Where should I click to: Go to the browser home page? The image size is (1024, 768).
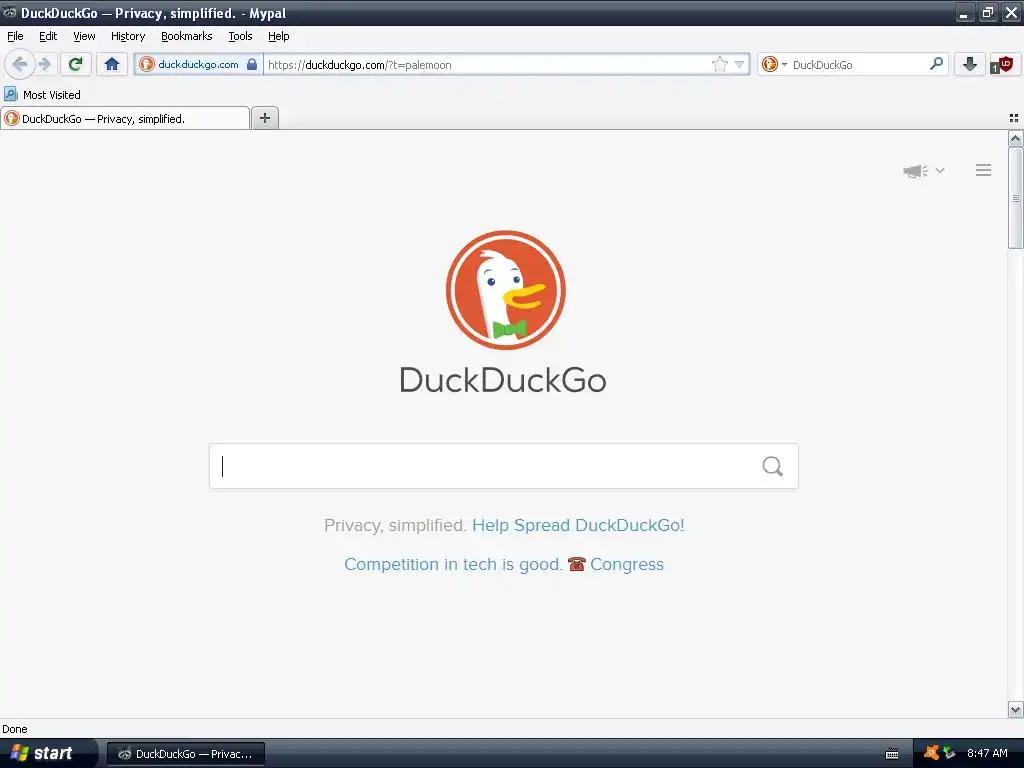[112, 64]
